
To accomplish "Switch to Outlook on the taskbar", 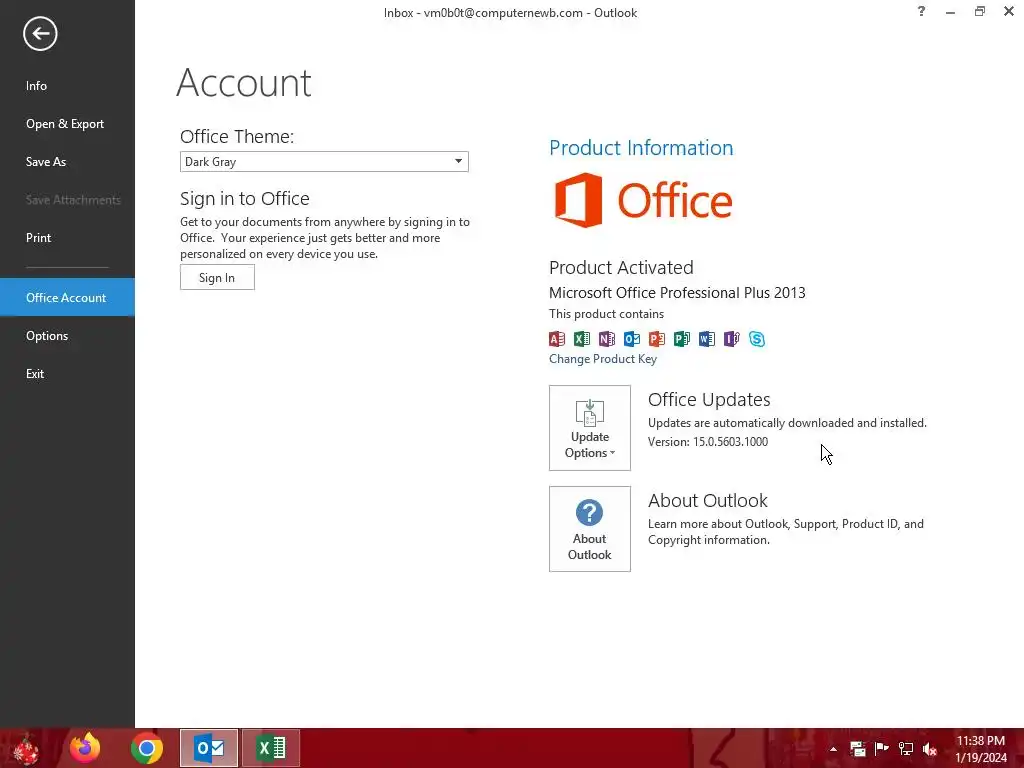I will (209, 748).
